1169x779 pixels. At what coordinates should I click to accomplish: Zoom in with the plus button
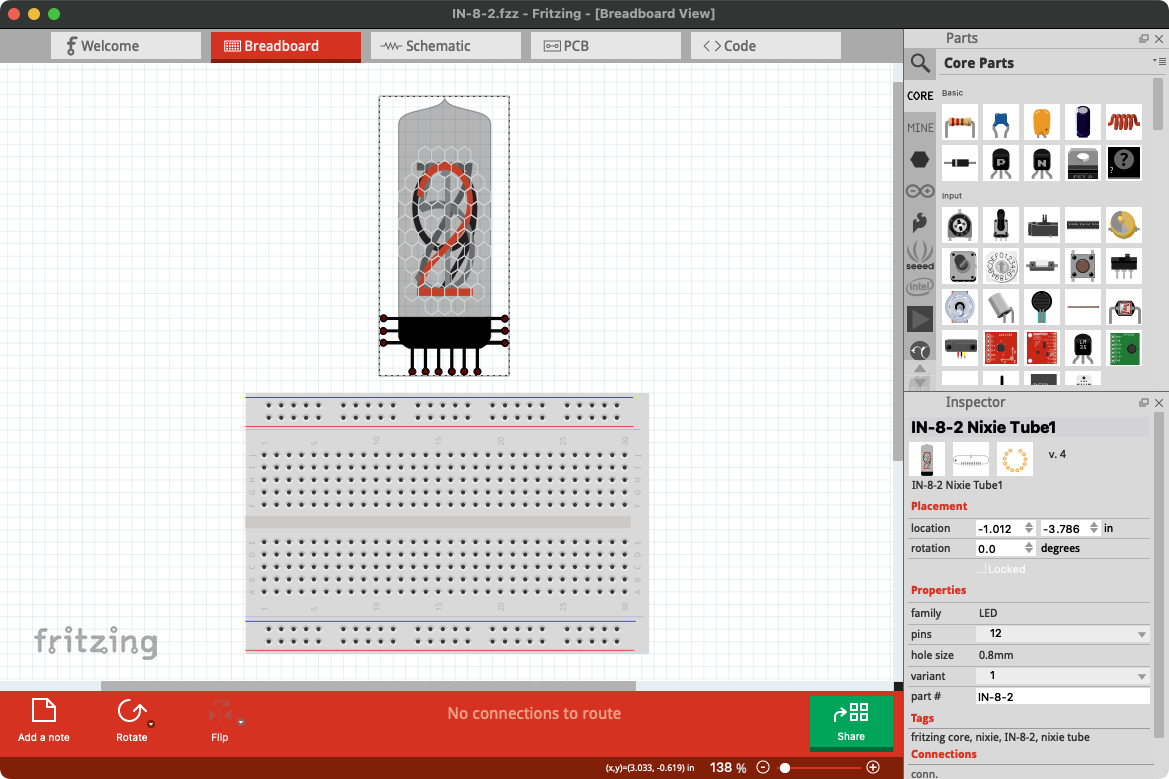coord(873,767)
